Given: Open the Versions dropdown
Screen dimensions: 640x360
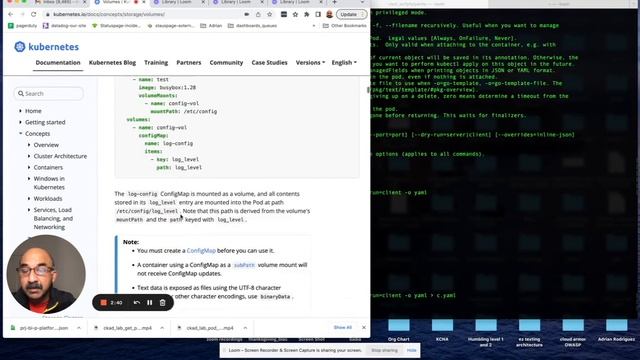Looking at the screenshot, I should coord(310,62).
